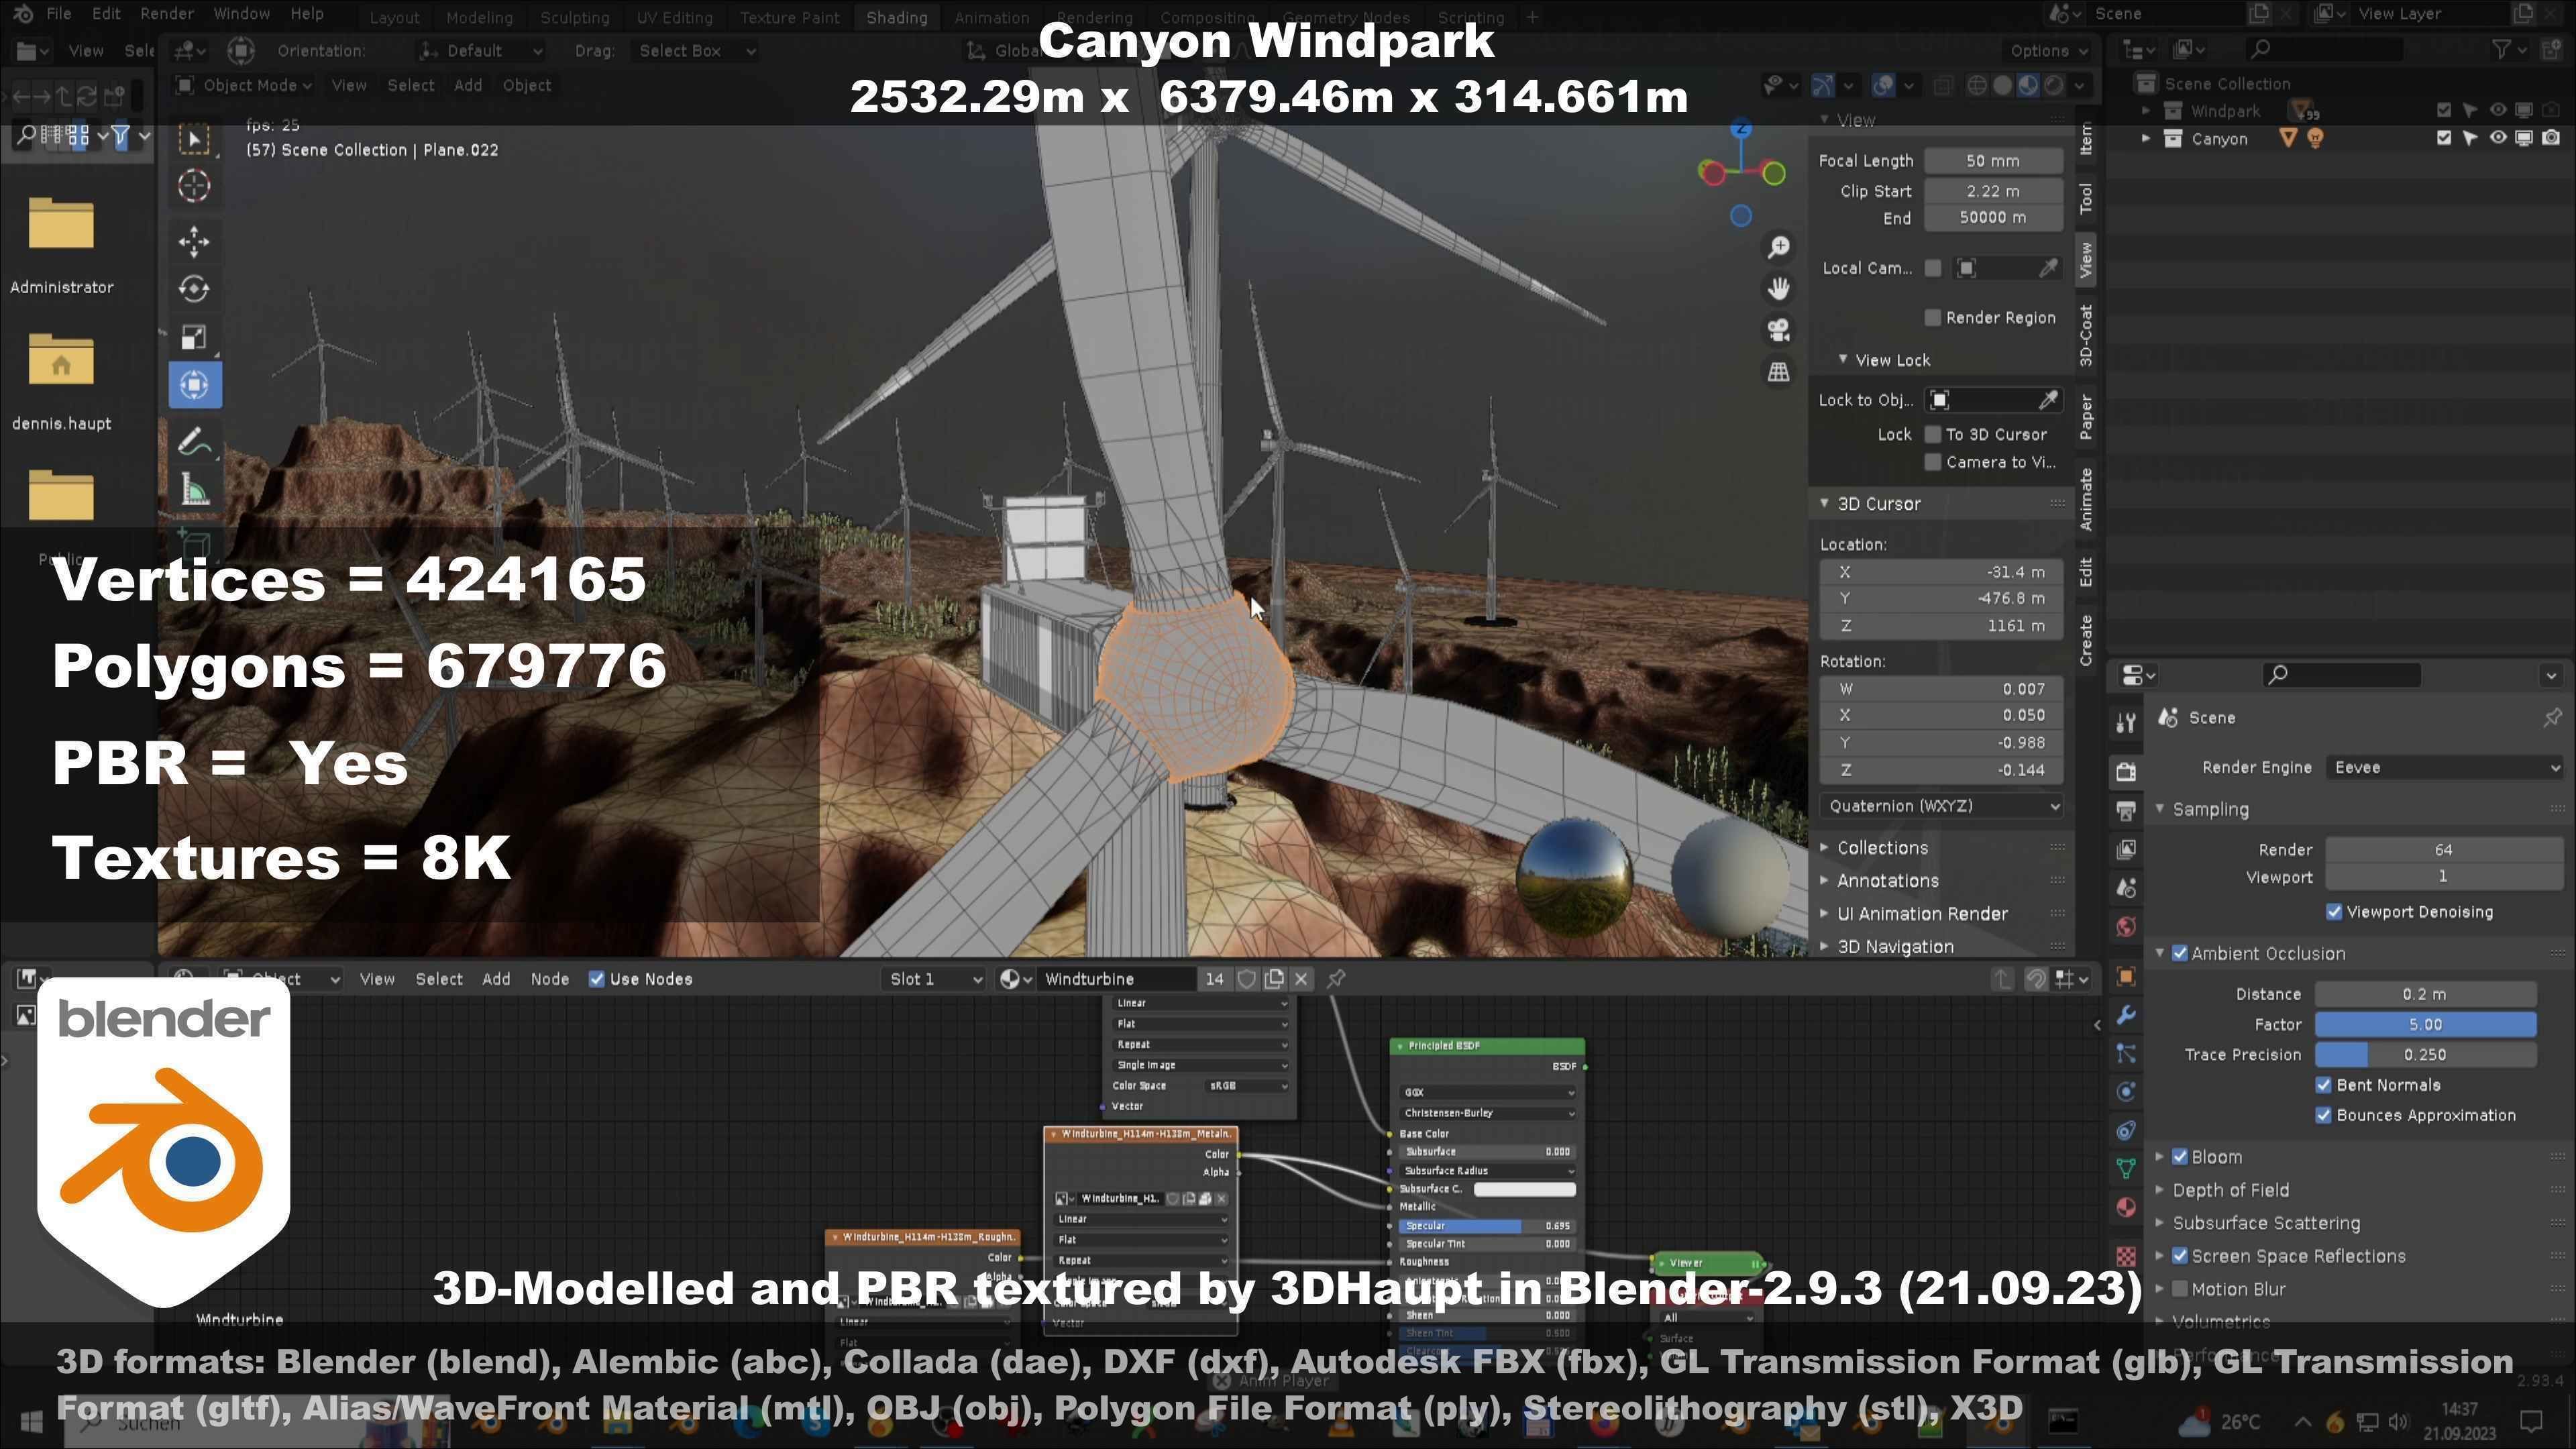Select the Measure tool
This screenshot has width=2576, height=1449.
click(194, 490)
